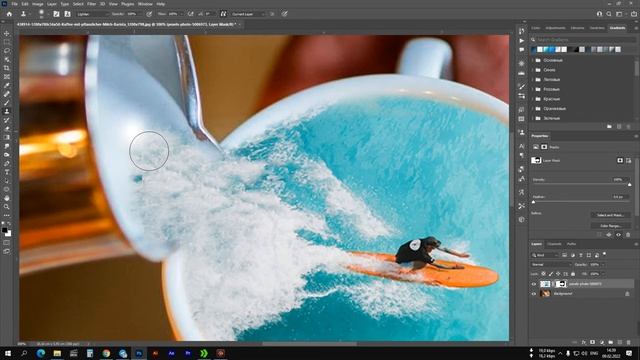Viewport: 640px width, 360px height.
Task: Select the Hand tool
Action: tap(7, 198)
